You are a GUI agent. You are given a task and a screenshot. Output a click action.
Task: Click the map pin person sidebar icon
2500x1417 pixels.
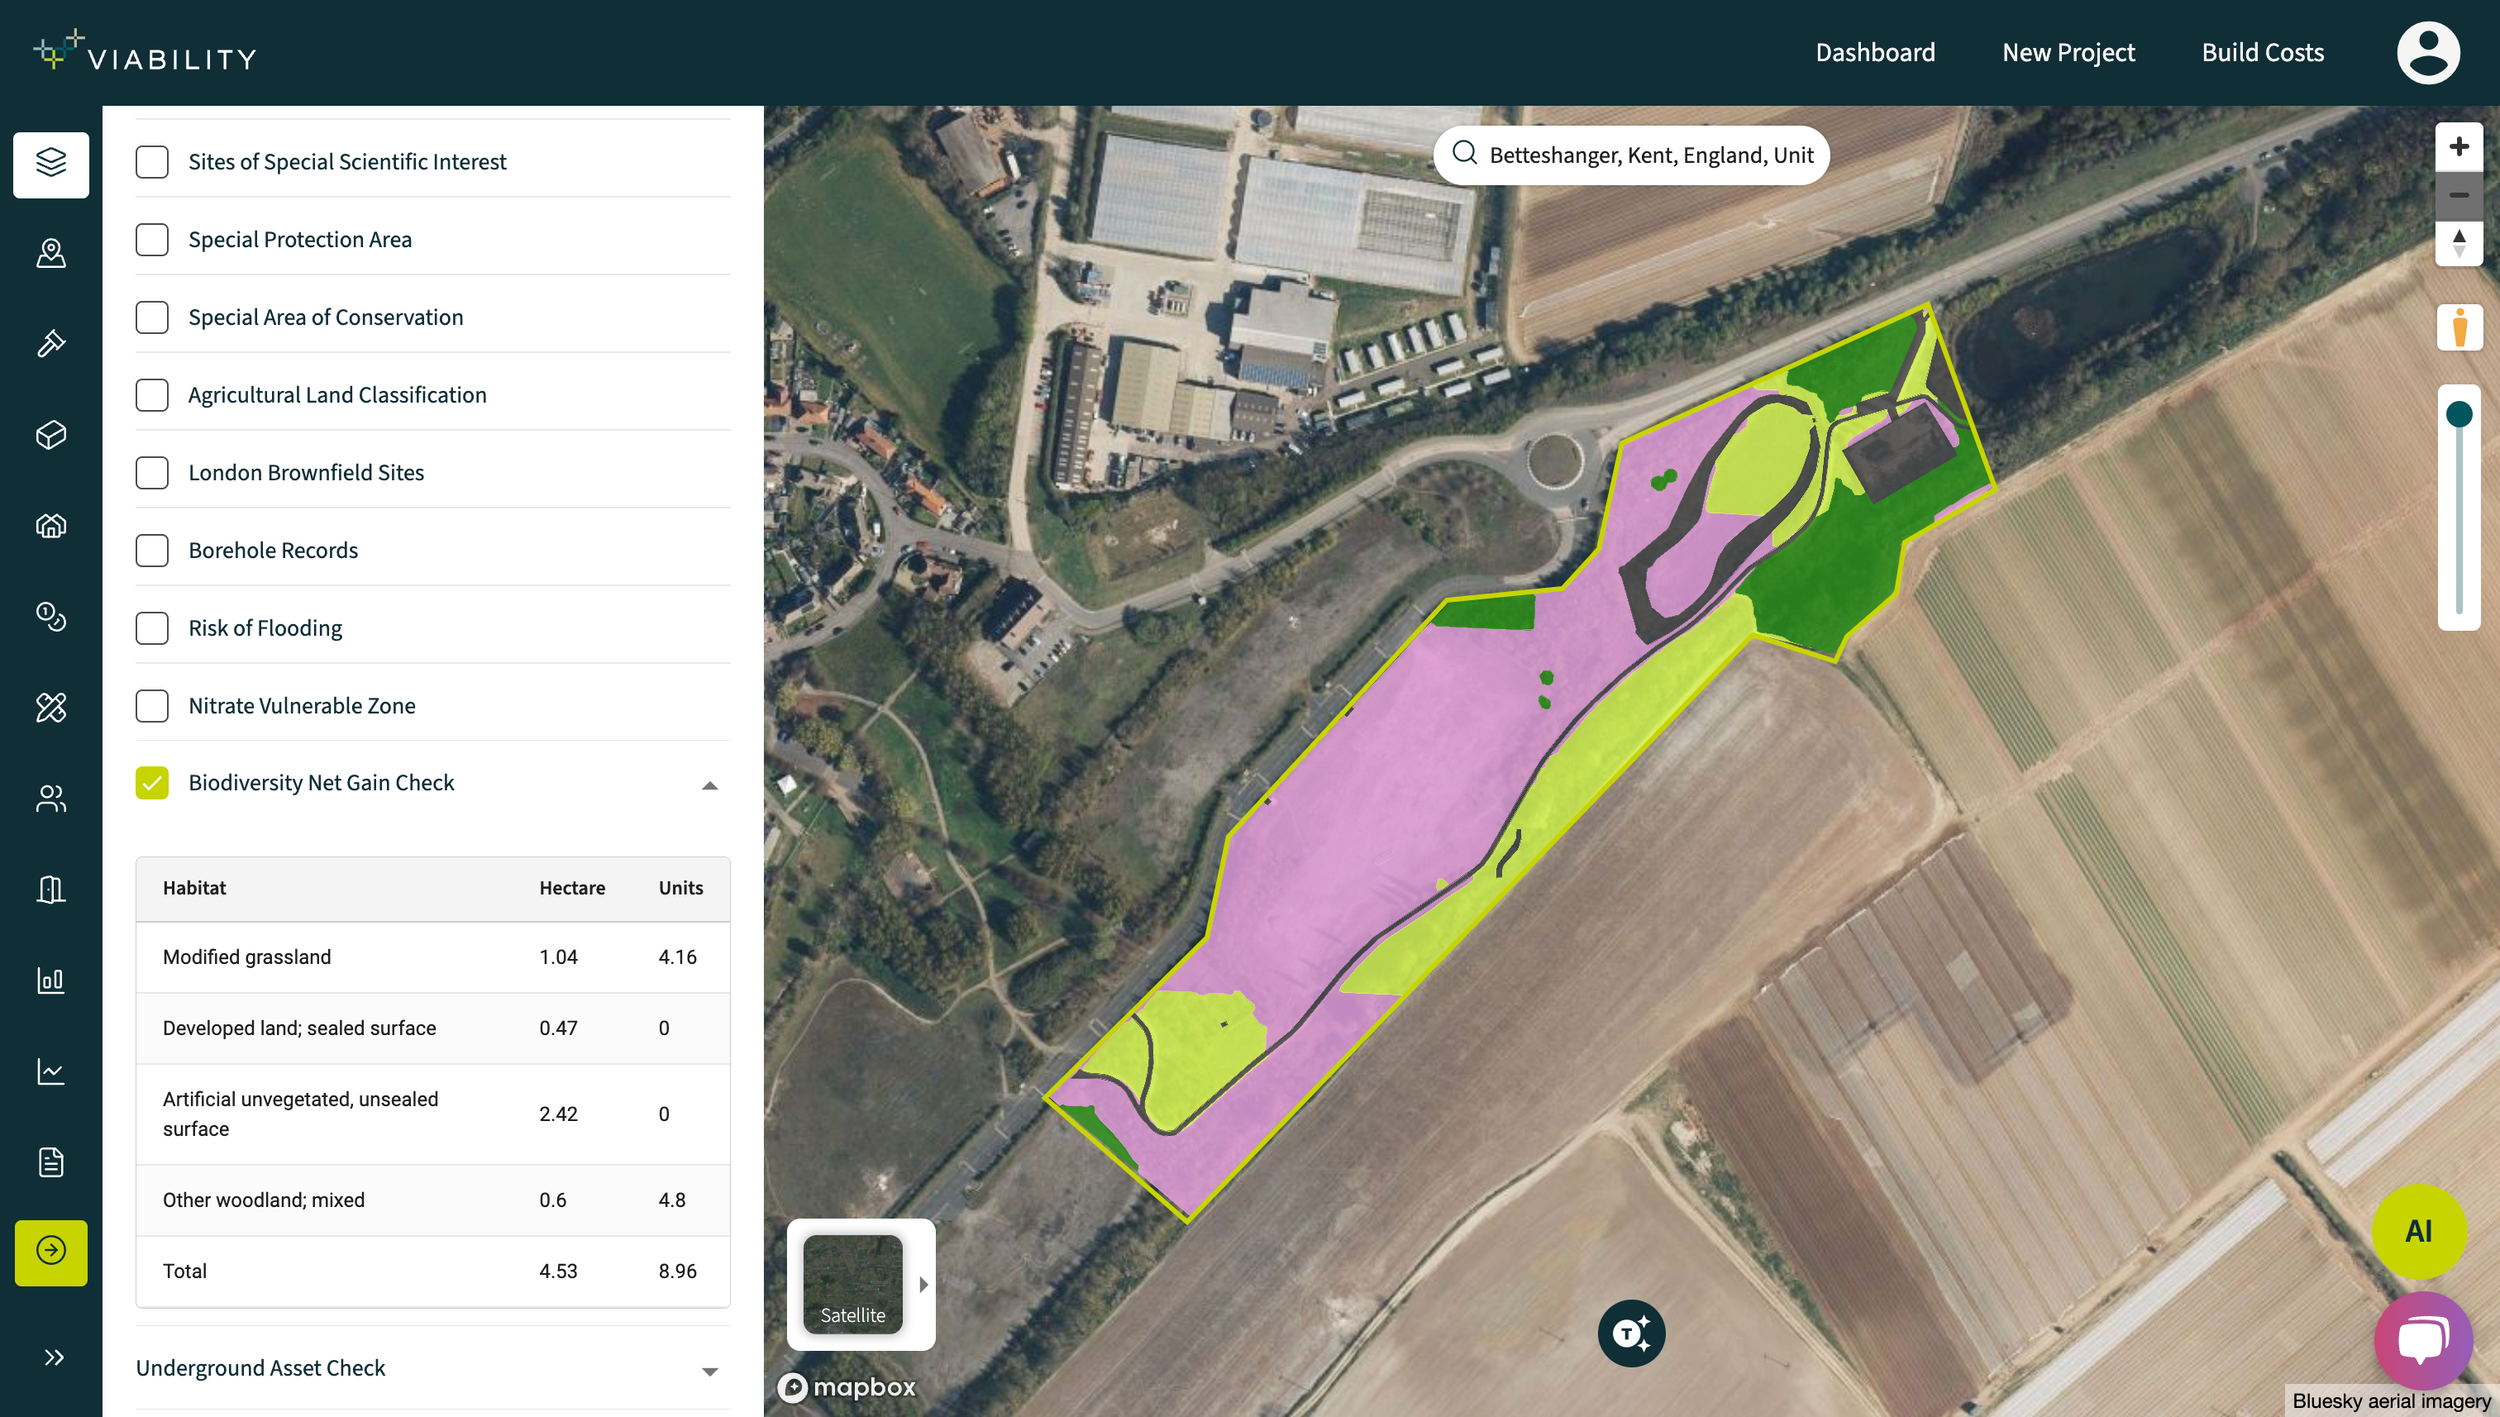coord(51,253)
